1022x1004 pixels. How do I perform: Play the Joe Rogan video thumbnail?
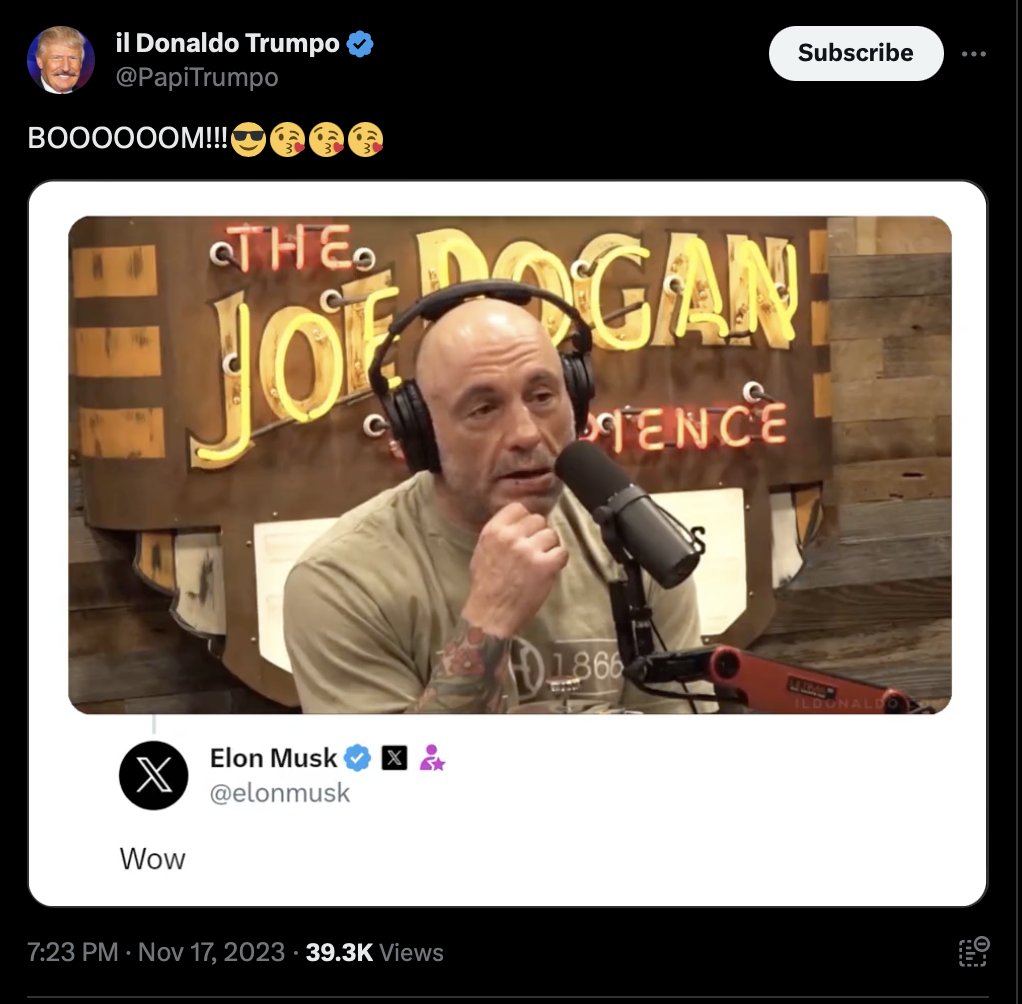pyautogui.click(x=510, y=465)
